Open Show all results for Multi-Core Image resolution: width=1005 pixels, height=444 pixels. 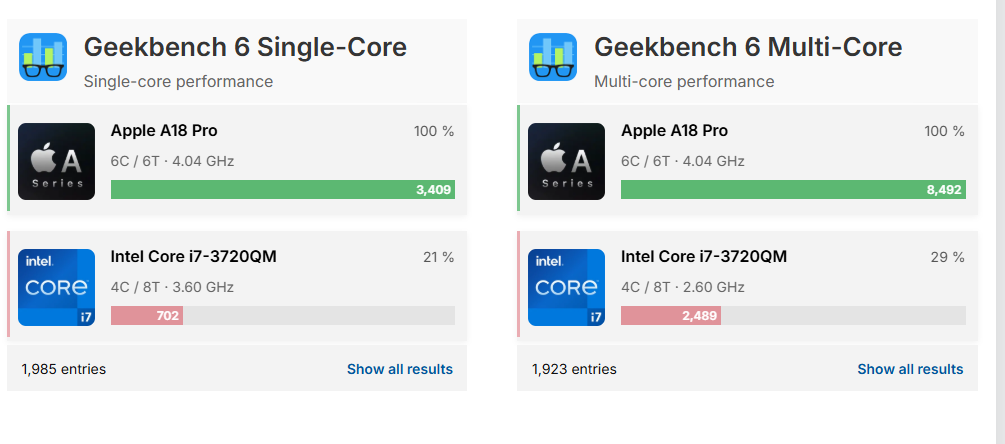(x=910, y=369)
